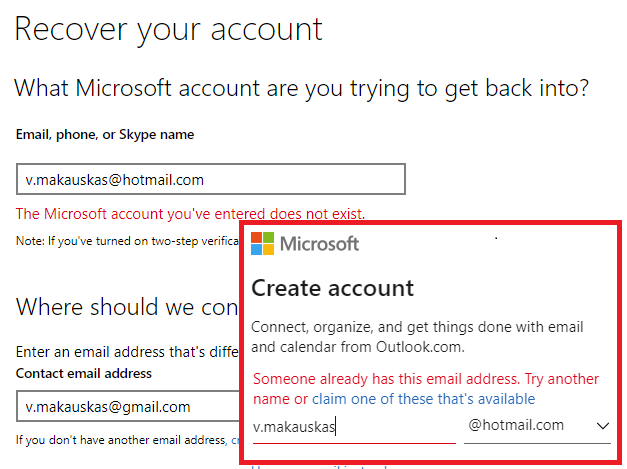This screenshot has width=627, height=469.
Task: Click "If you don't have another email" text
Action: (x=120, y=439)
